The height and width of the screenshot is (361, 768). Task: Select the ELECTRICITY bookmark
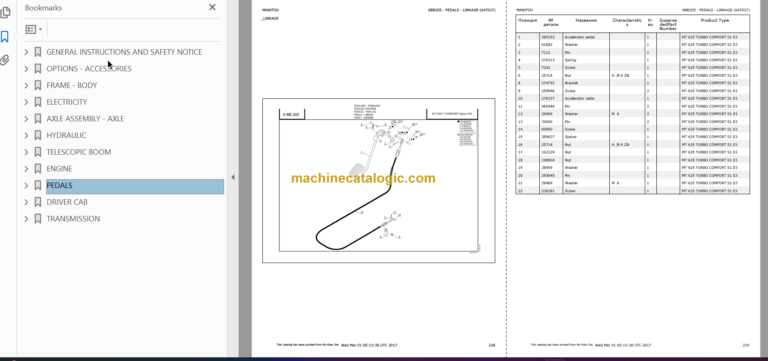pyautogui.click(x=67, y=102)
